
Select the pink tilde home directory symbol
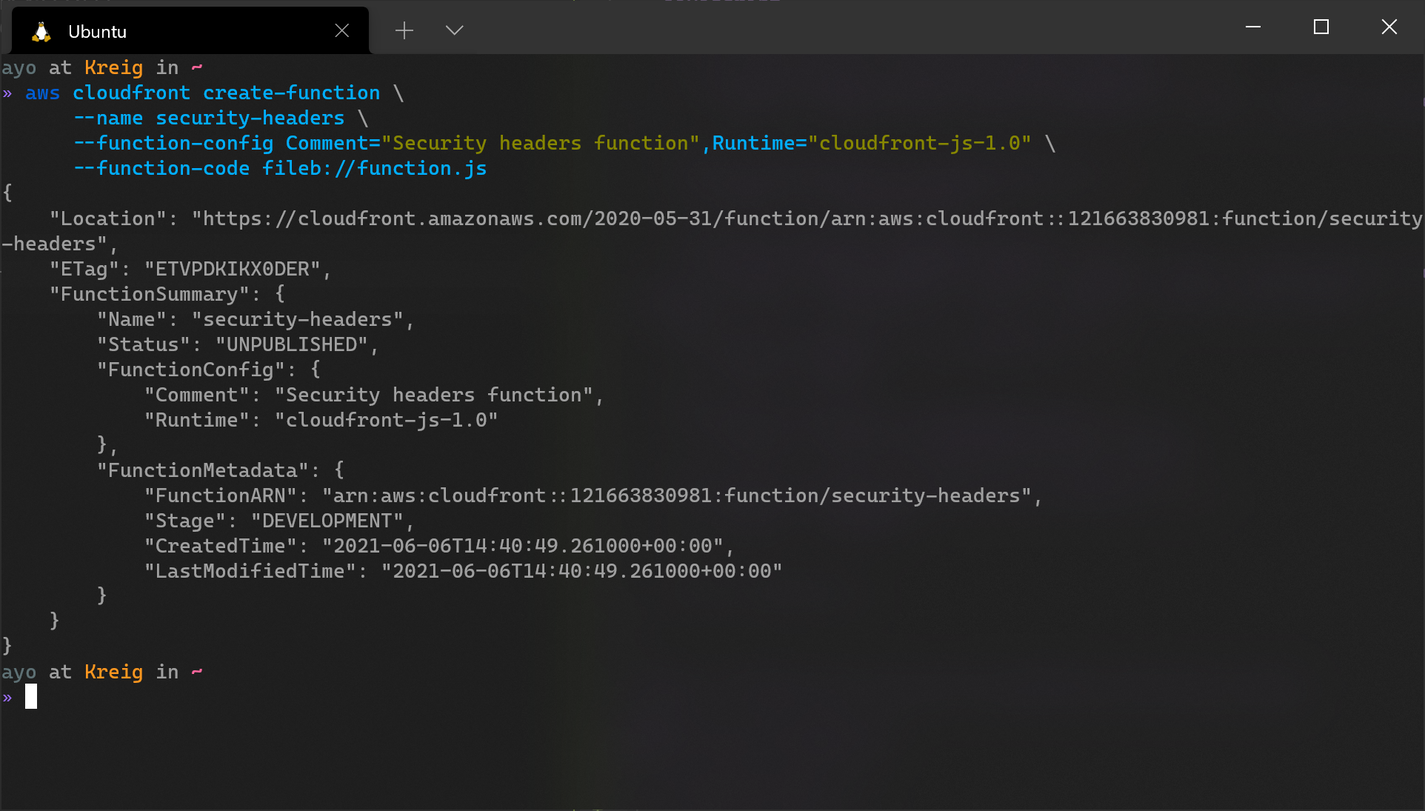(x=196, y=67)
